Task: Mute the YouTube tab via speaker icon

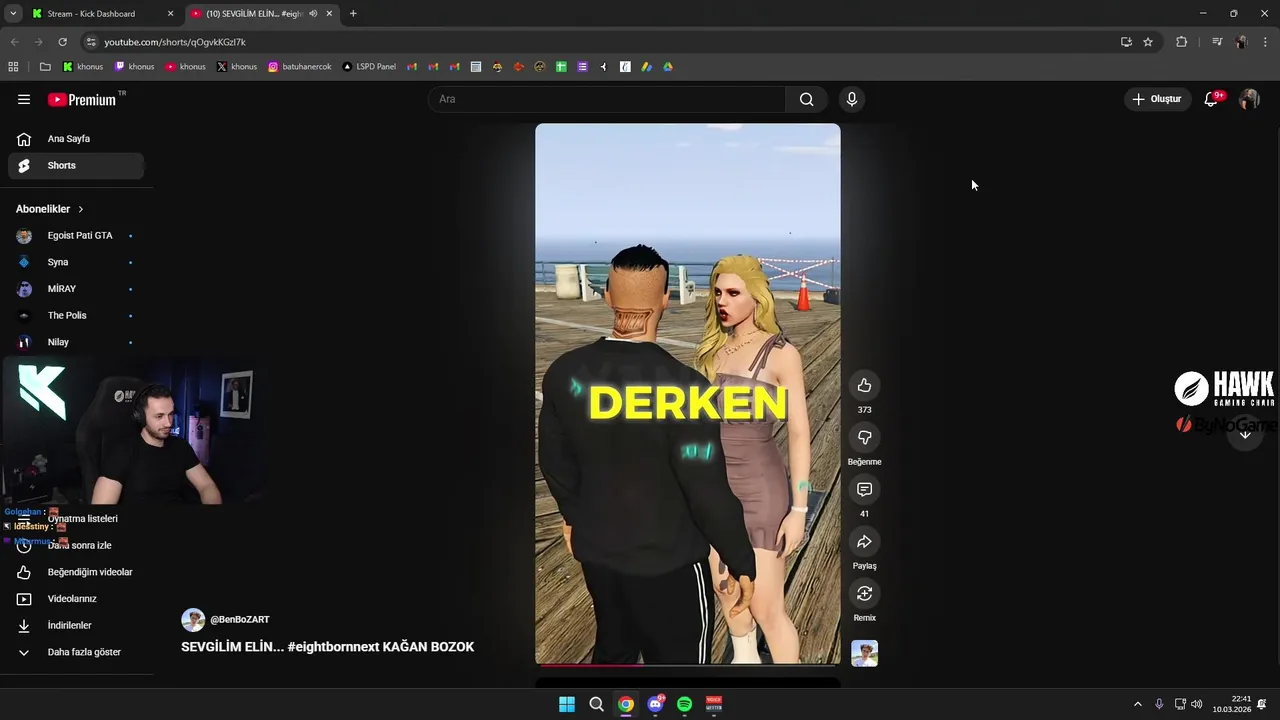Action: [313, 14]
